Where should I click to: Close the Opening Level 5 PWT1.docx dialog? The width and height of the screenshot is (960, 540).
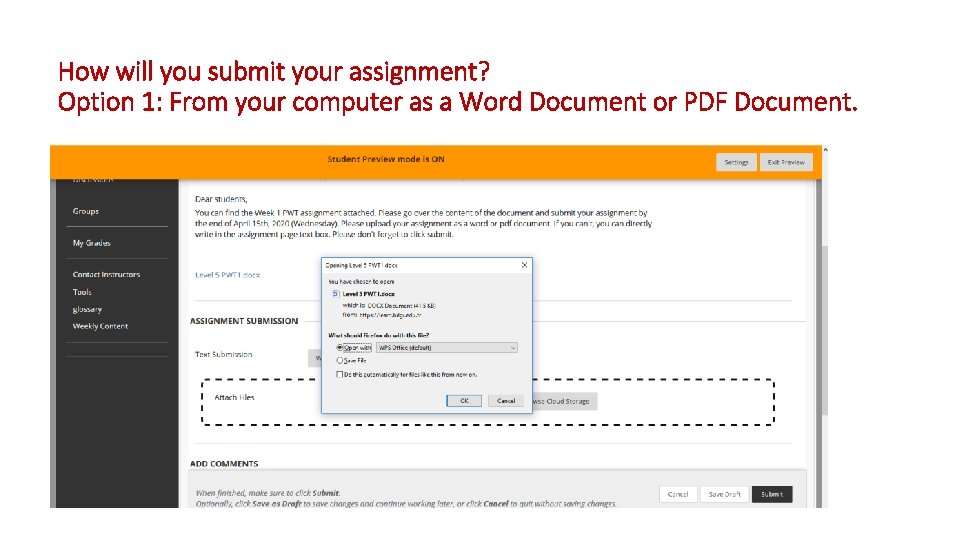524,265
